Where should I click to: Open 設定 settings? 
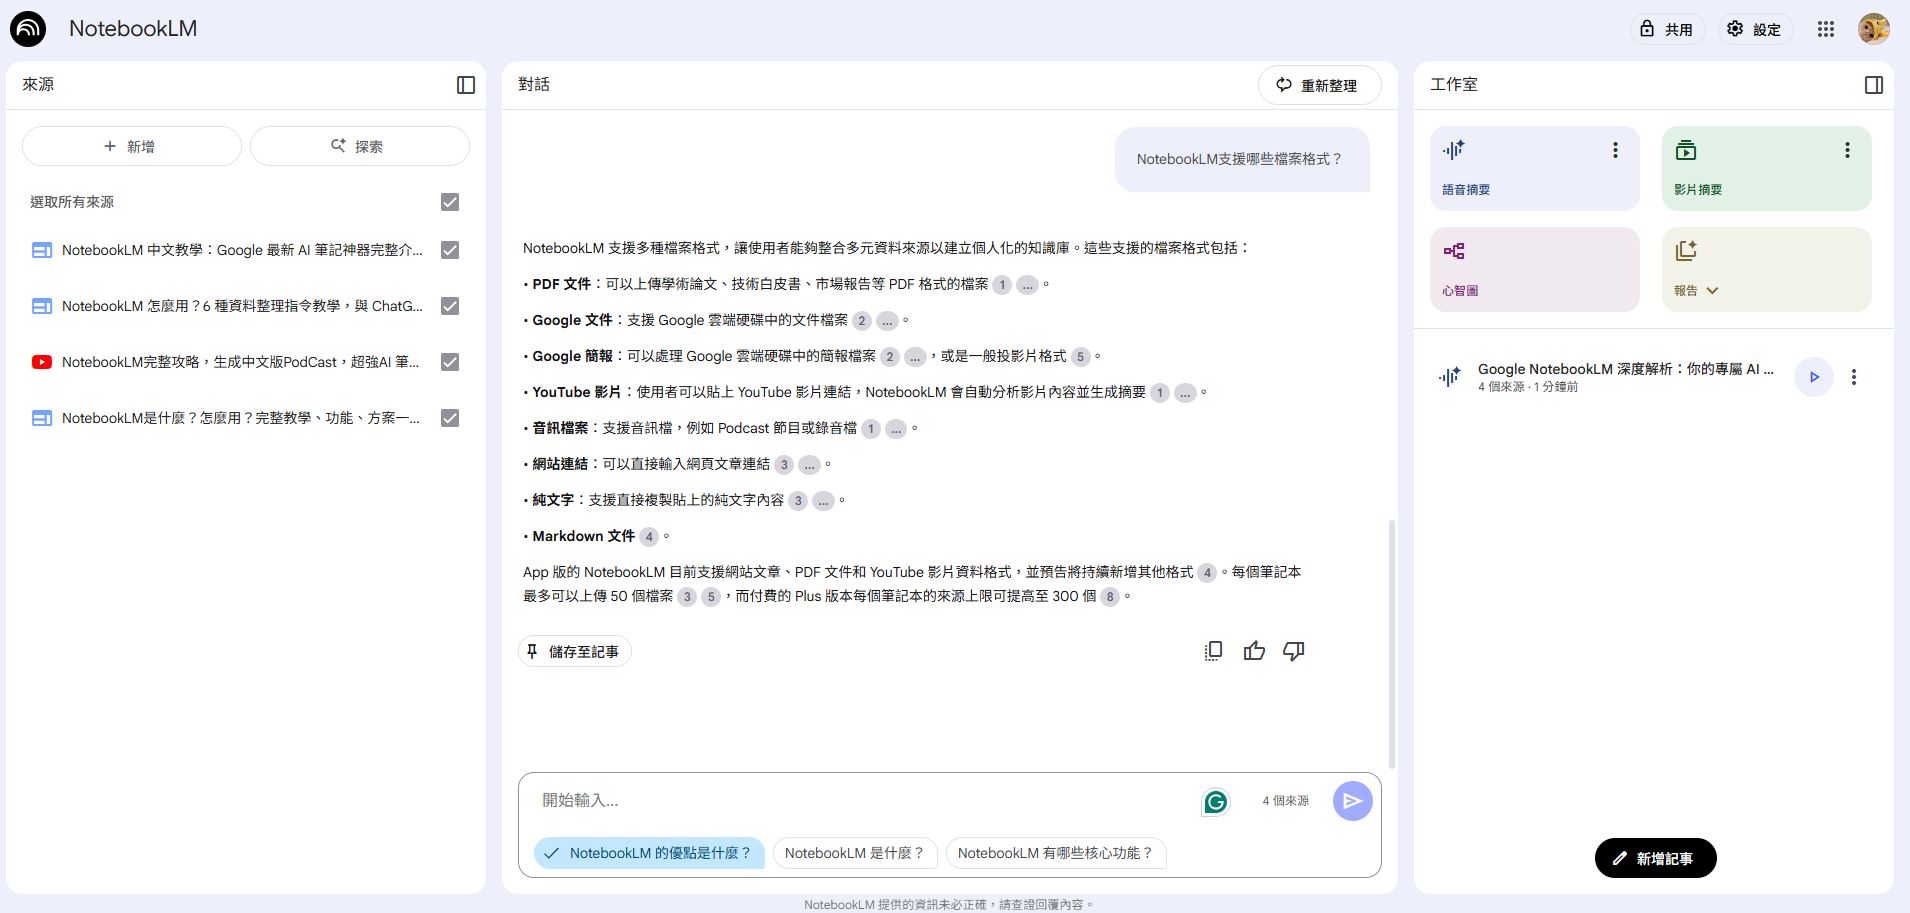[1755, 29]
